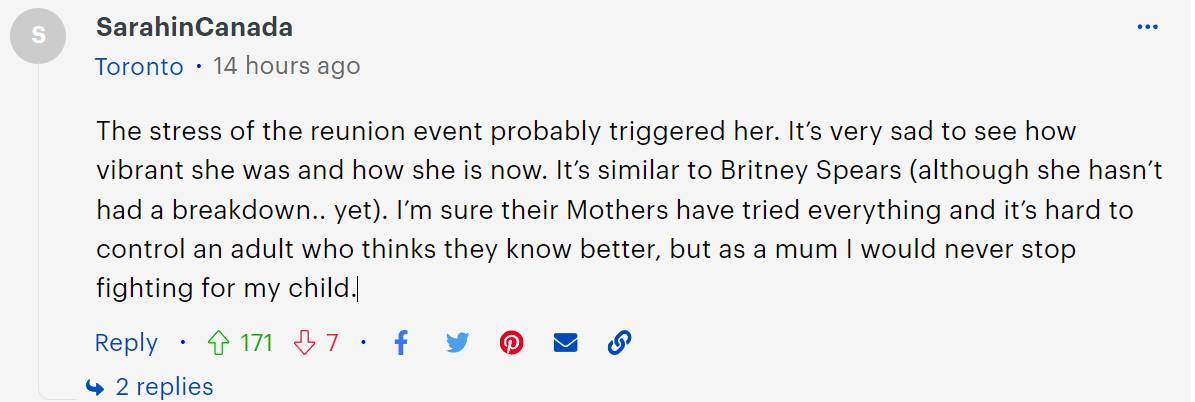Screen dimensions: 1195x402
Task: Expand the 2 replies thread
Action: (164, 387)
